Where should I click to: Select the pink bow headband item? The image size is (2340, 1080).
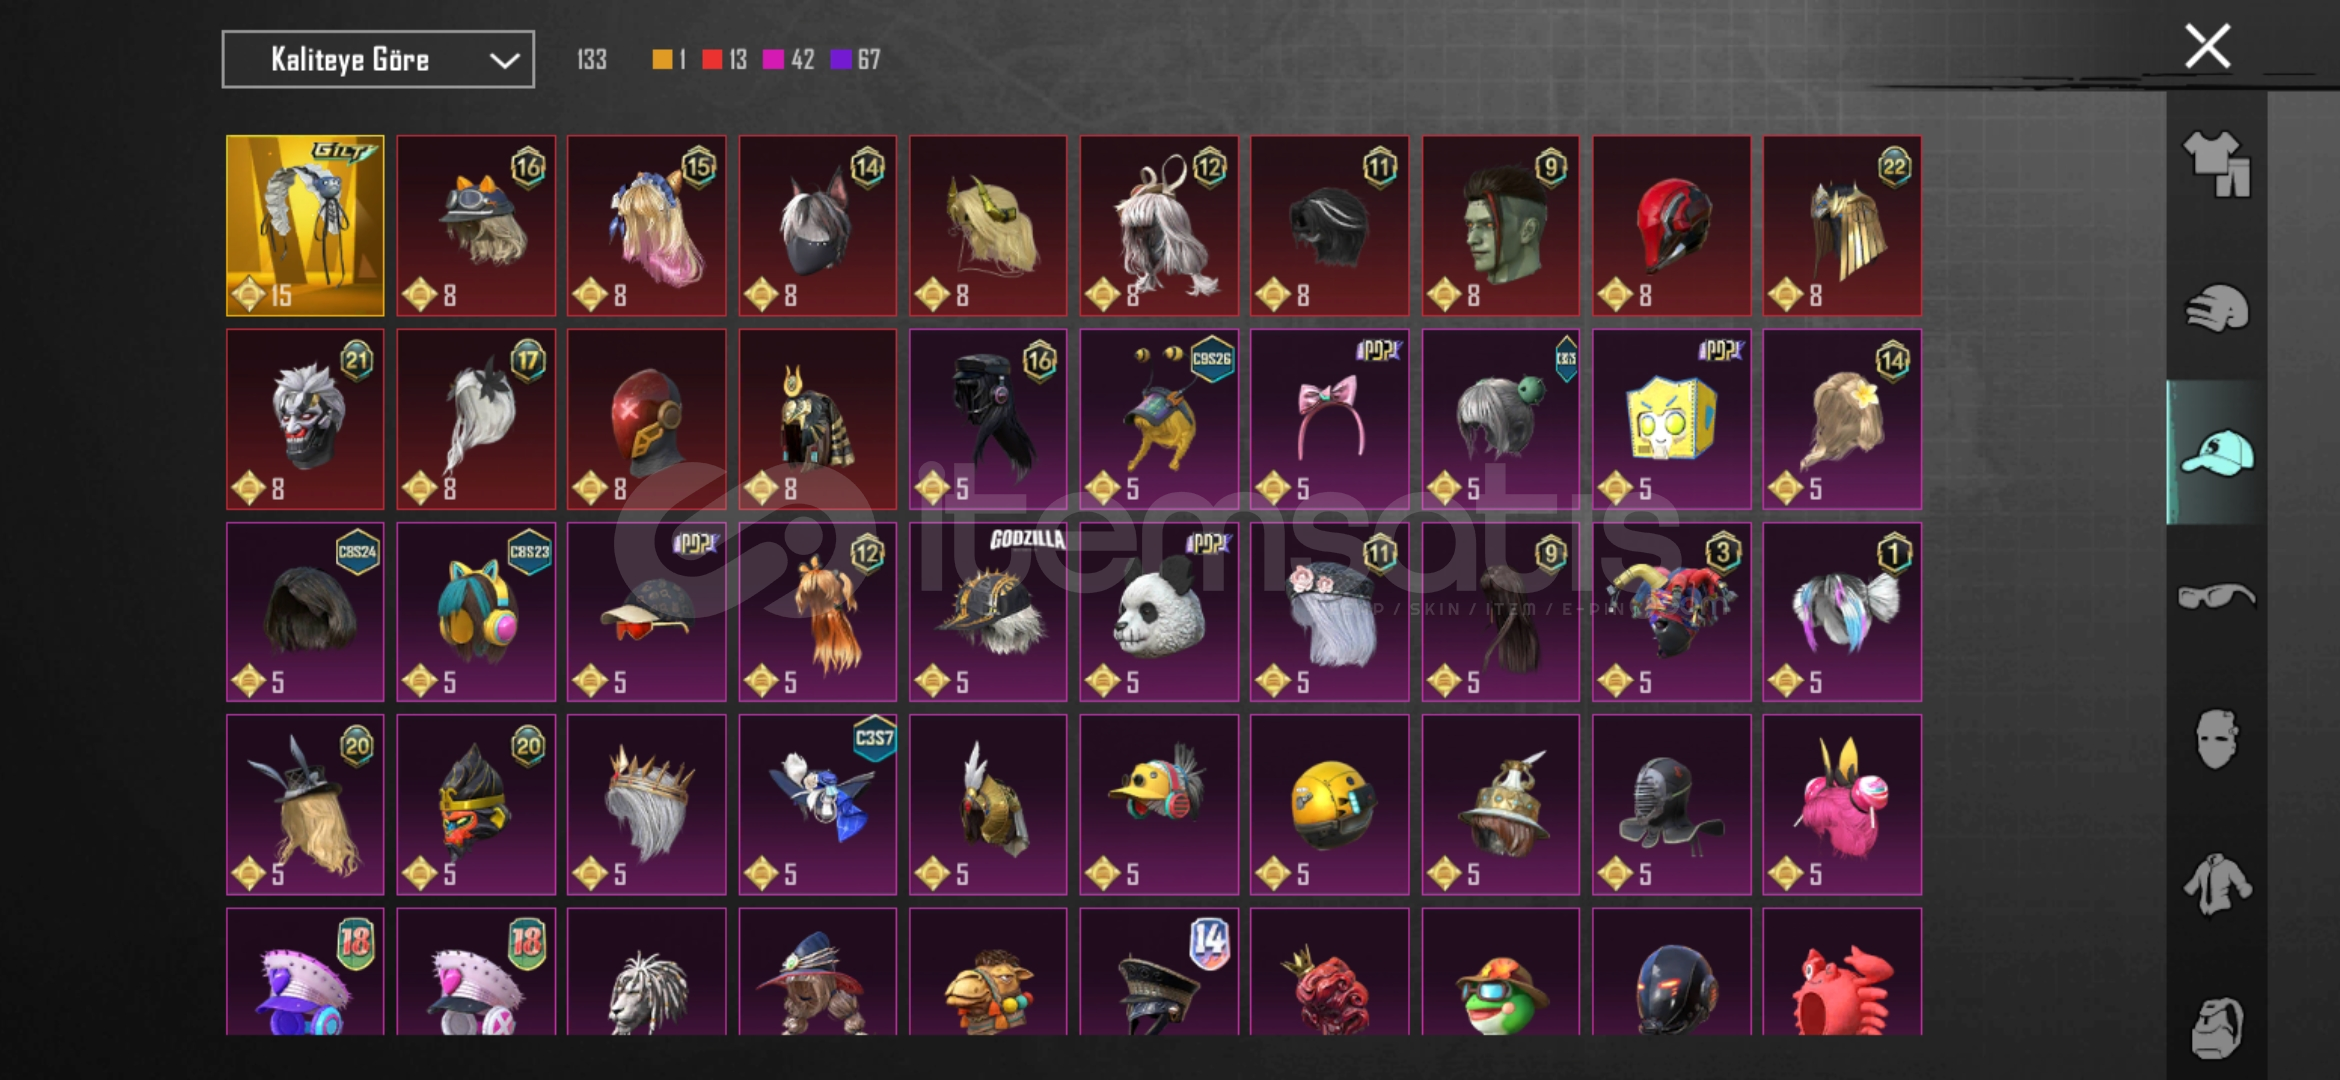(x=1329, y=419)
